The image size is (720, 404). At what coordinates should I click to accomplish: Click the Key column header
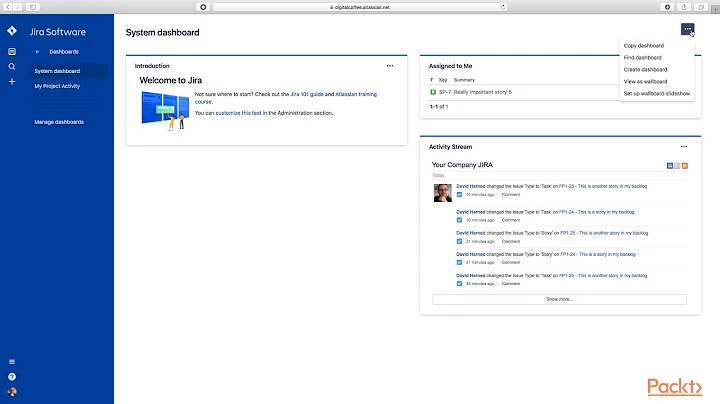pyautogui.click(x=443, y=80)
